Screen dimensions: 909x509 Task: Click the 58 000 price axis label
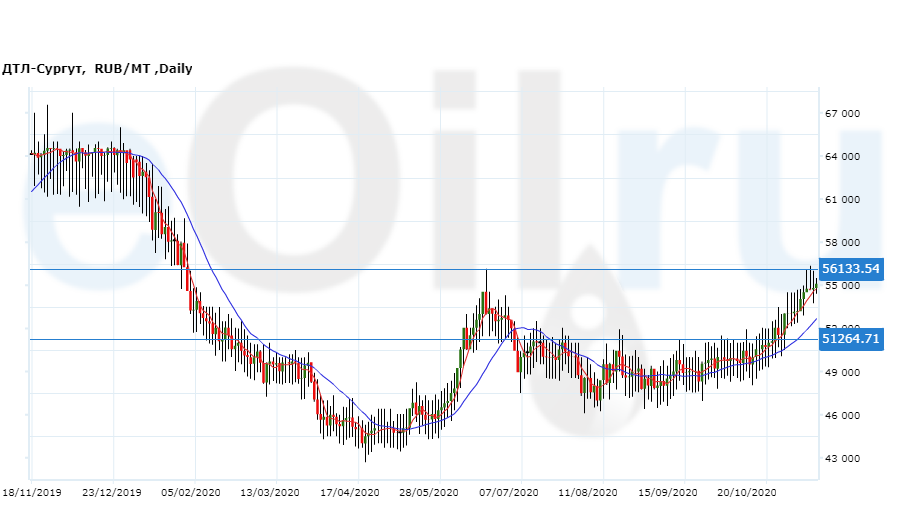pyautogui.click(x=842, y=243)
